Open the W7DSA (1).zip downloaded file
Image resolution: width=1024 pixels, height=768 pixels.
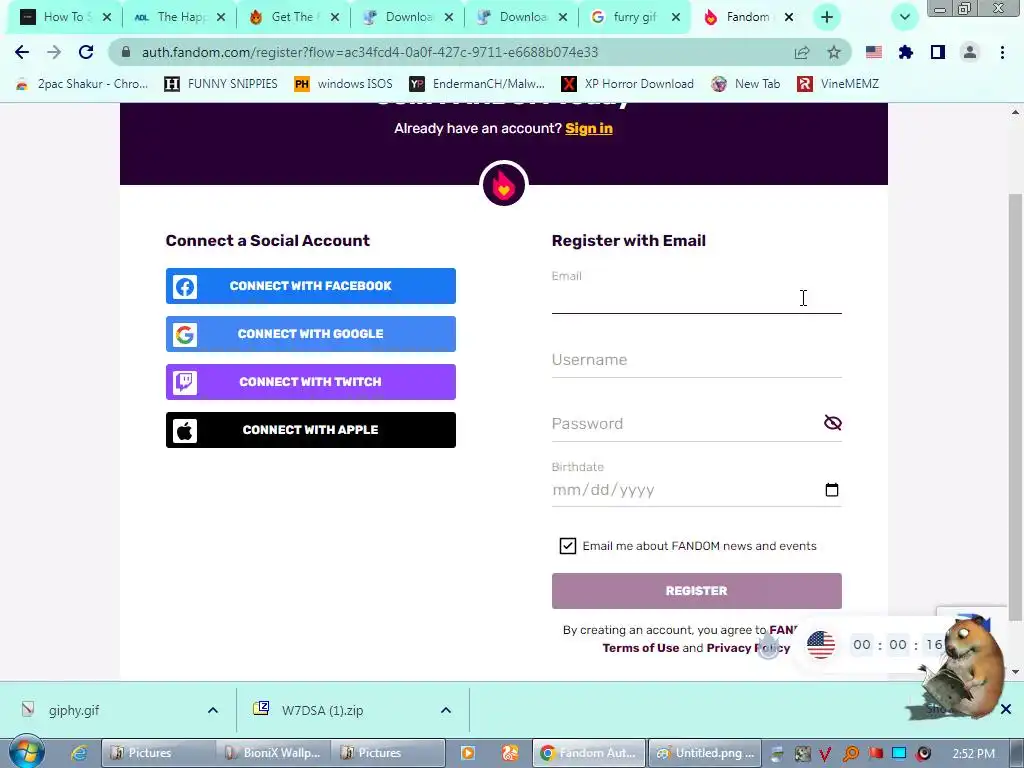point(323,710)
